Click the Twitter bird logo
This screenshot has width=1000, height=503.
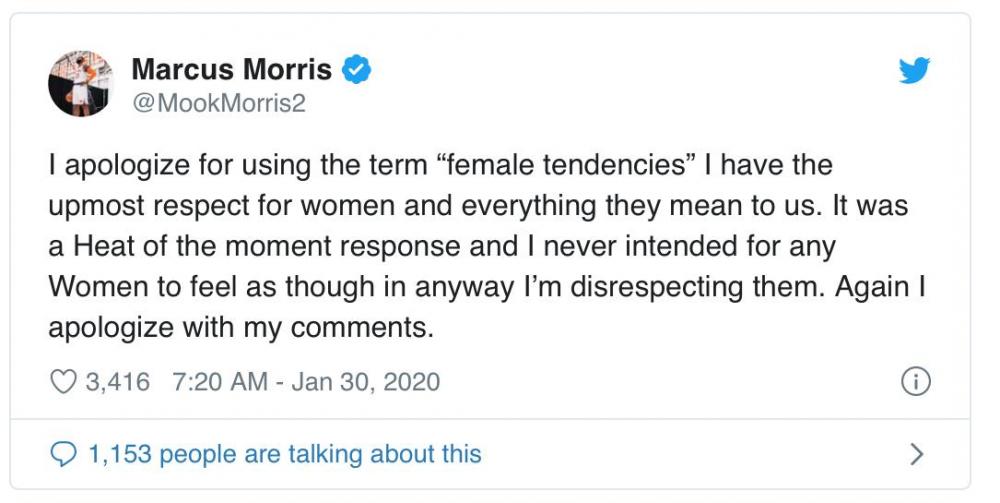coord(914,71)
